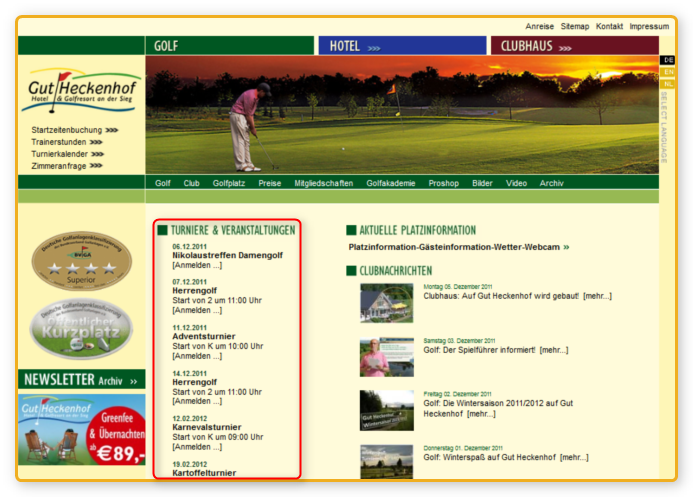
Task: Open the Kartoffelturnier event
Action: click(x=204, y=473)
